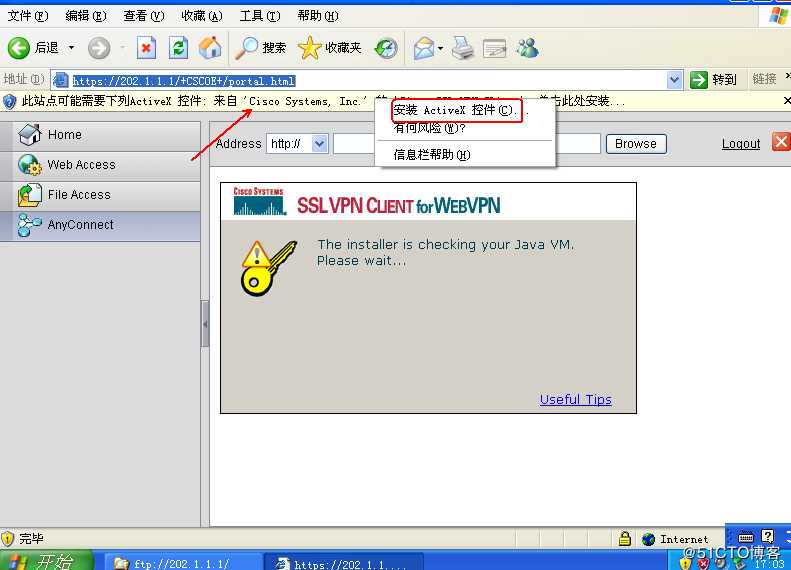The image size is (791, 570).
Task: Click the Cisco Systems logo
Action: click(259, 201)
